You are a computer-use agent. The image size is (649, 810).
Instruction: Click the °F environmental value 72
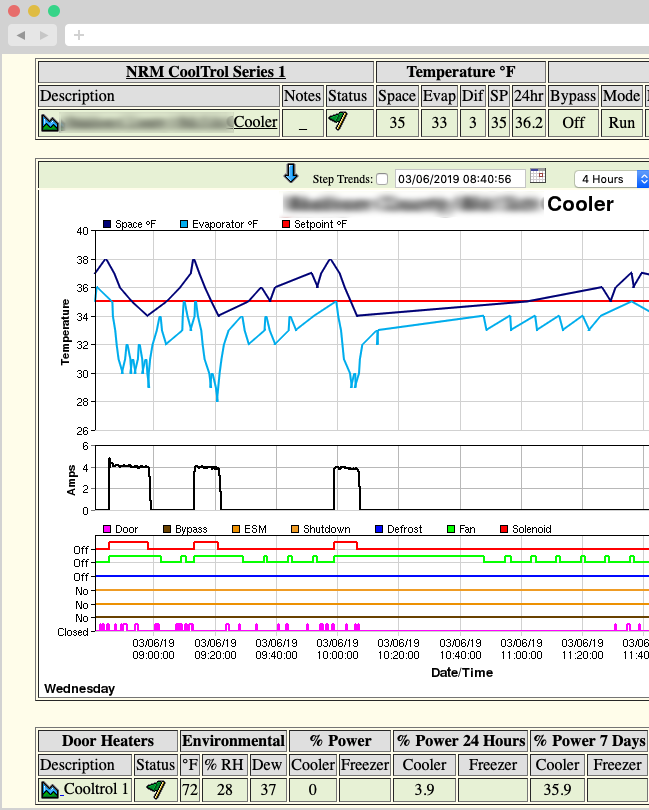(190, 789)
